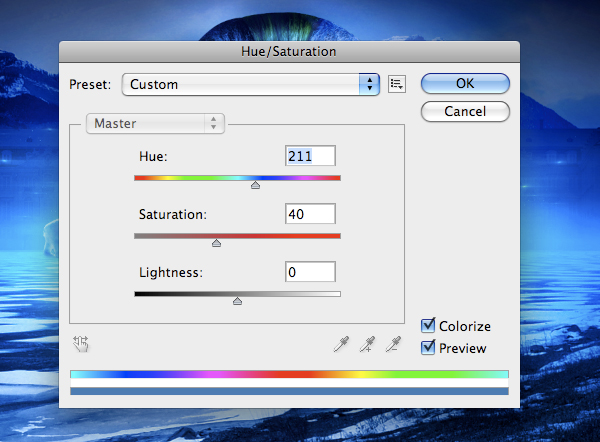Select the Add to Sample eyedropper

pos(367,344)
